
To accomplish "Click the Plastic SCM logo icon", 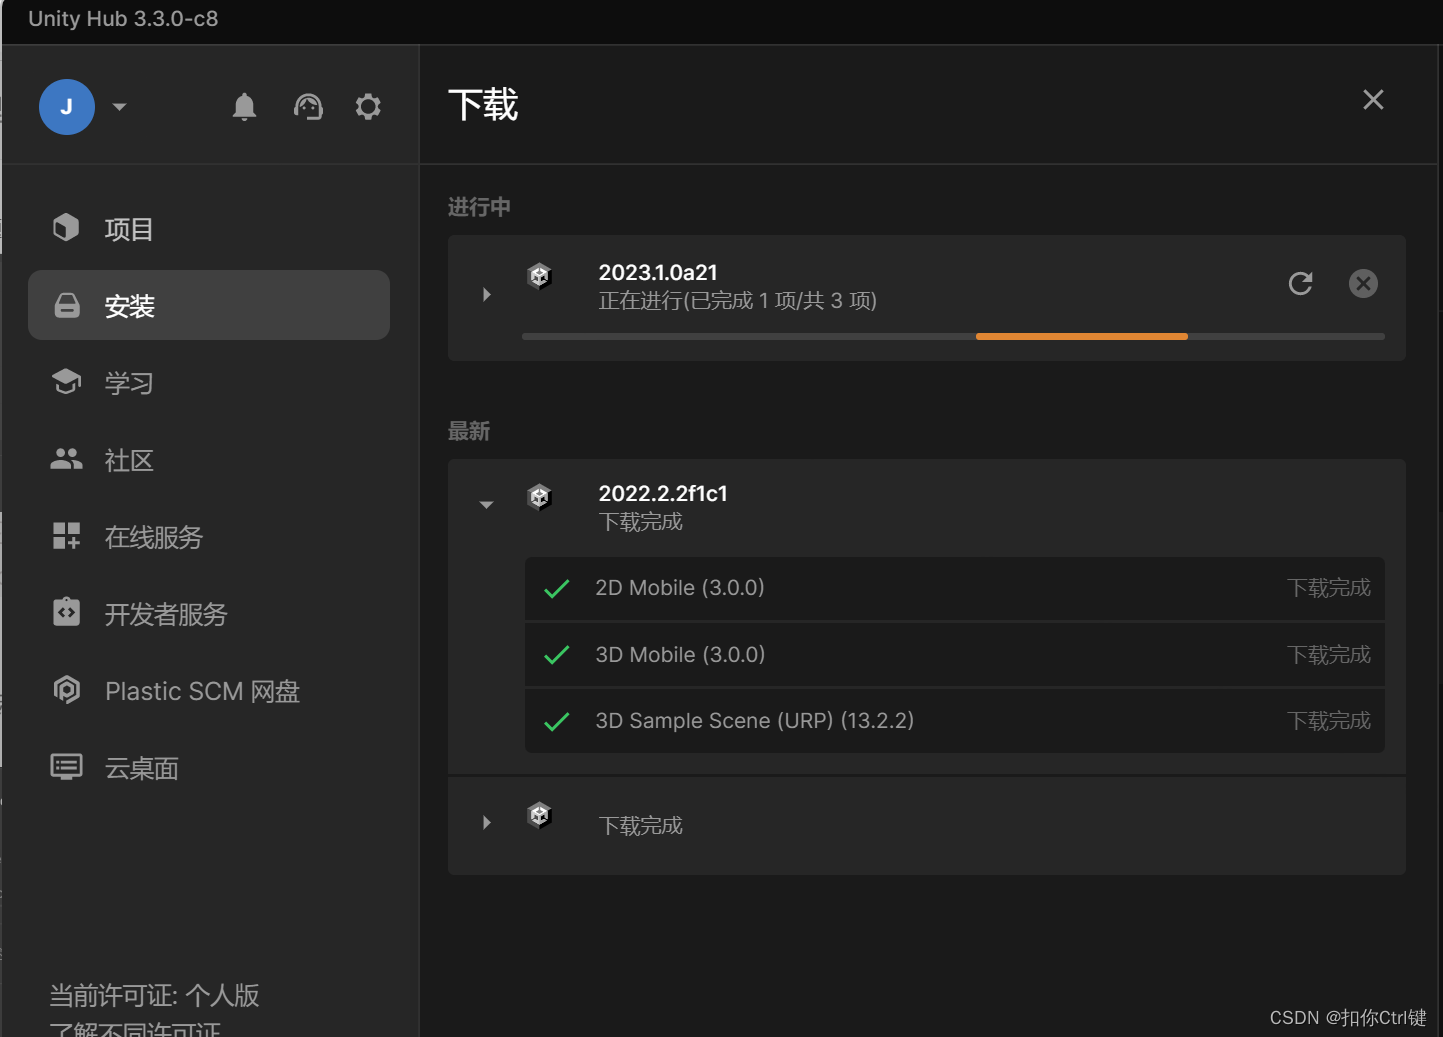I will [x=66, y=689].
